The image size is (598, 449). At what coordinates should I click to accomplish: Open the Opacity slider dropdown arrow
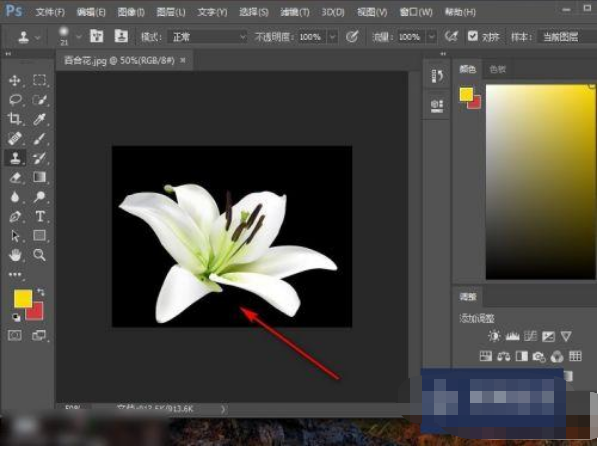coord(332,37)
